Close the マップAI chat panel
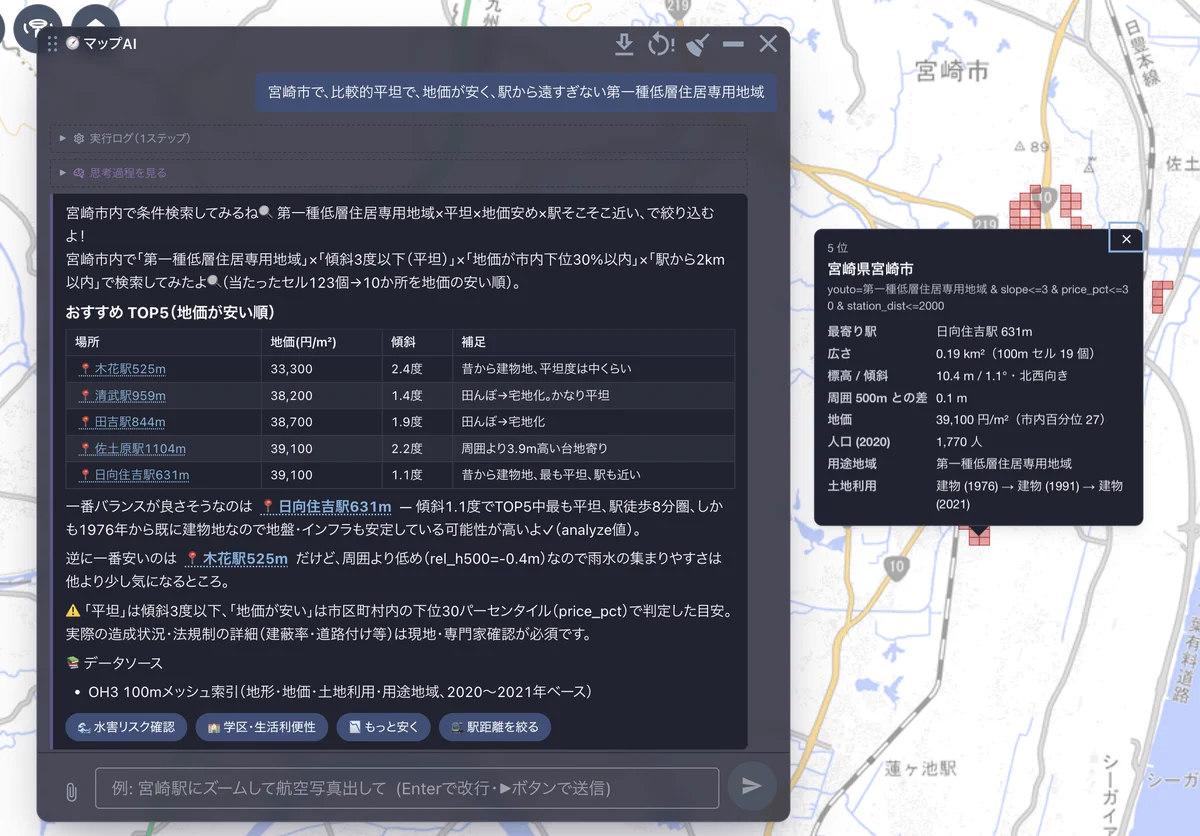Viewport: 1200px width, 836px height. [768, 44]
